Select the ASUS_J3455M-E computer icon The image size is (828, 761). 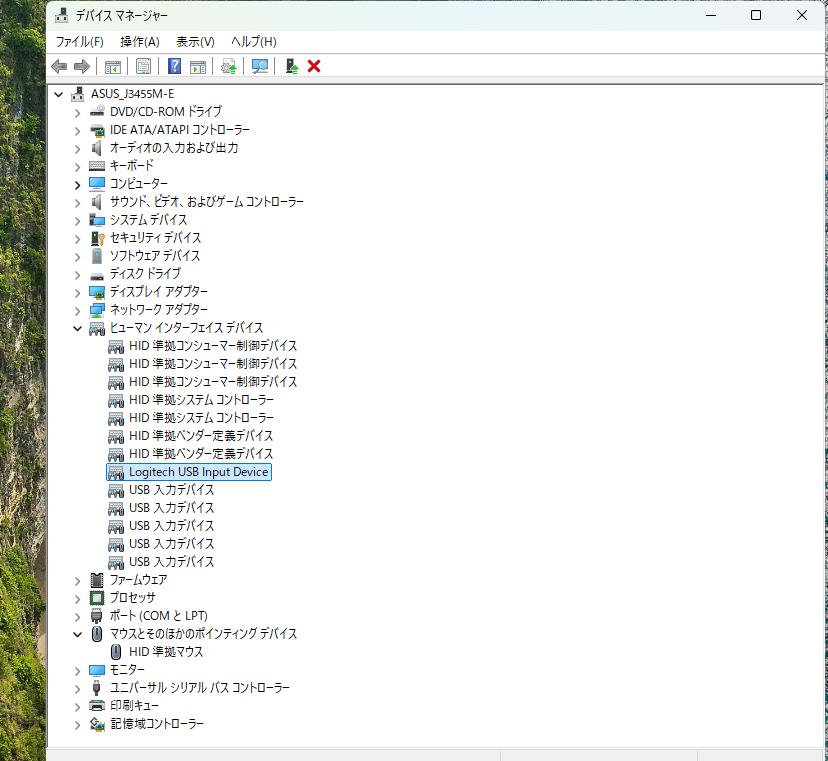point(78,94)
